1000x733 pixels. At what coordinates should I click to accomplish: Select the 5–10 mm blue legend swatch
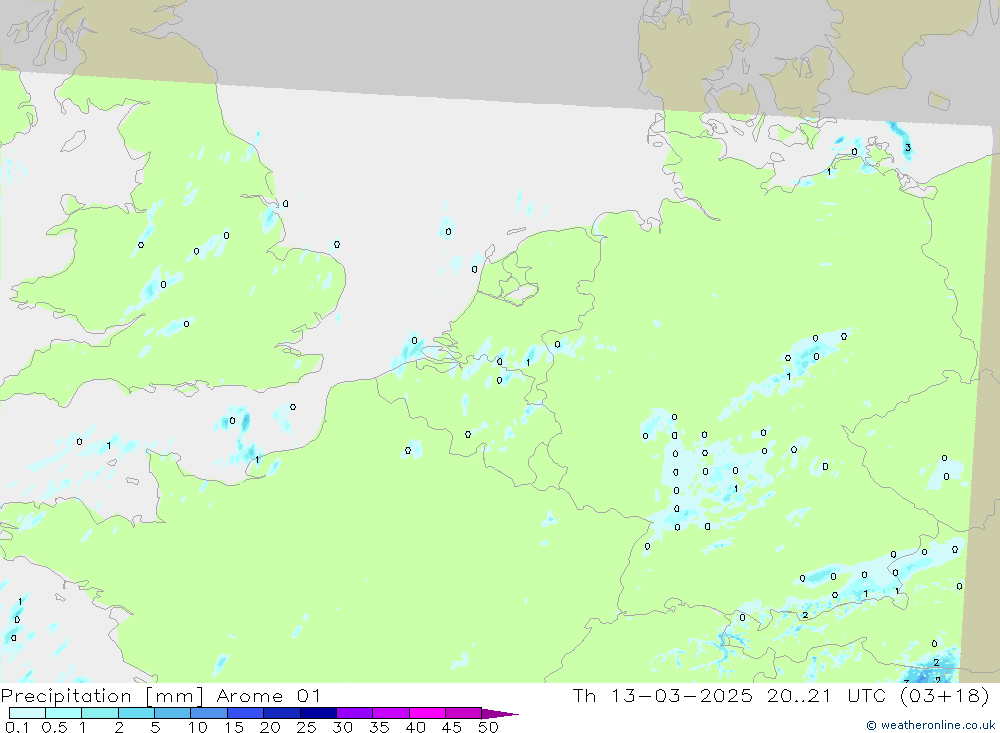coord(173,713)
